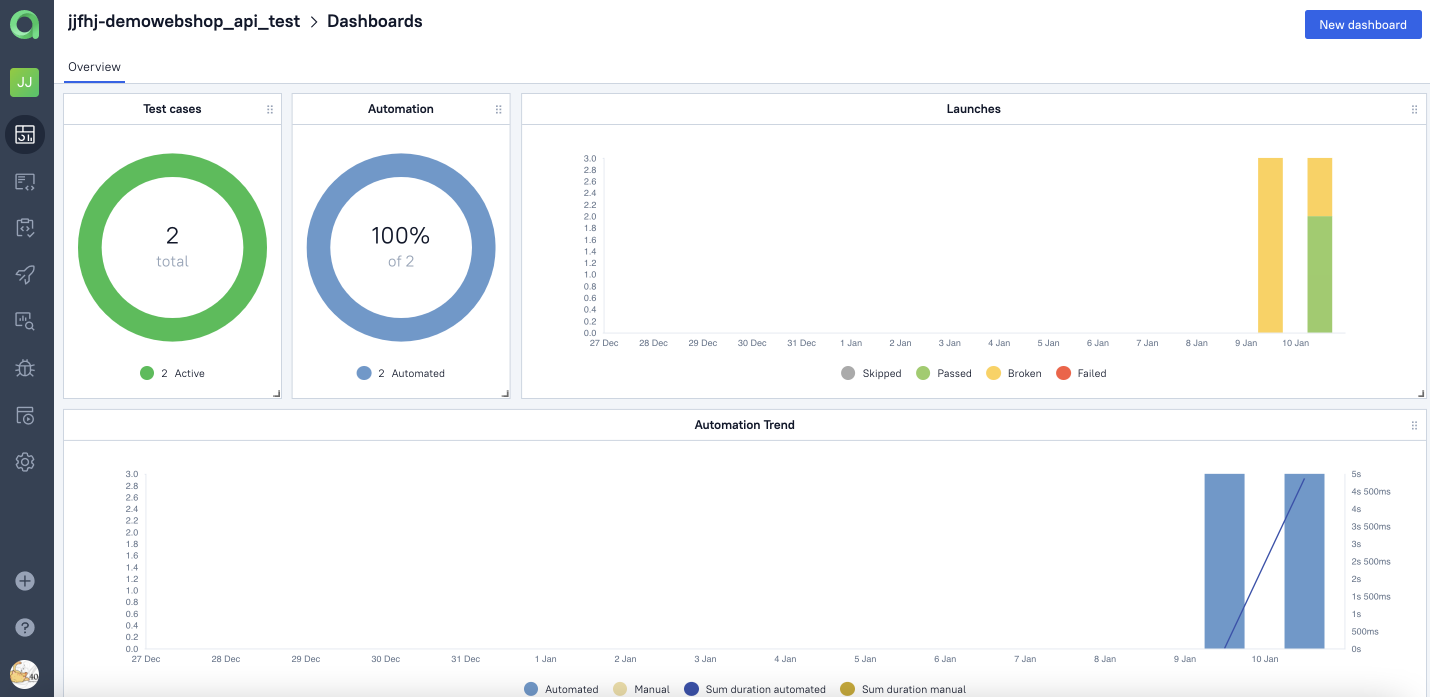Click the Dashboards breadcrumb title

pos(375,21)
